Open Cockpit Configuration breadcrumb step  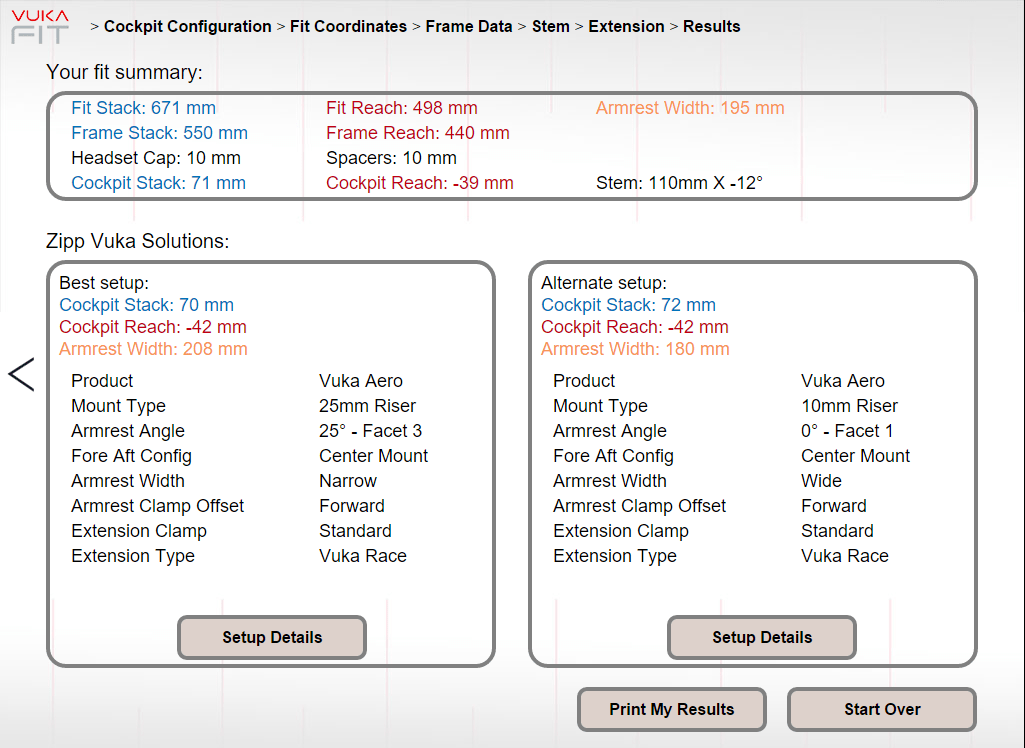pyautogui.click(x=188, y=26)
